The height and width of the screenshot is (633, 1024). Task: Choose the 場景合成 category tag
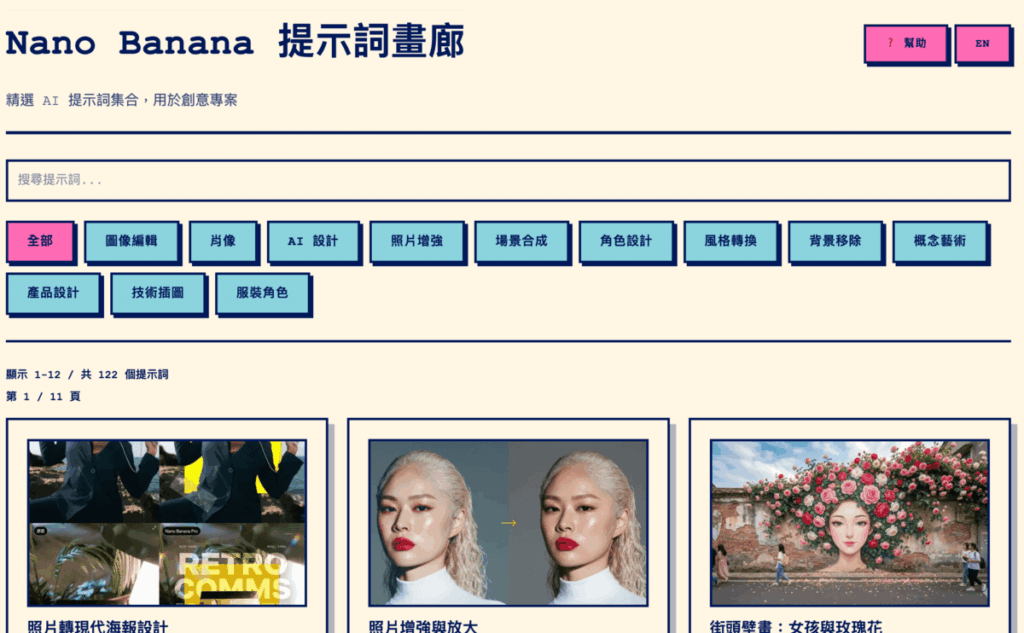[x=521, y=241]
